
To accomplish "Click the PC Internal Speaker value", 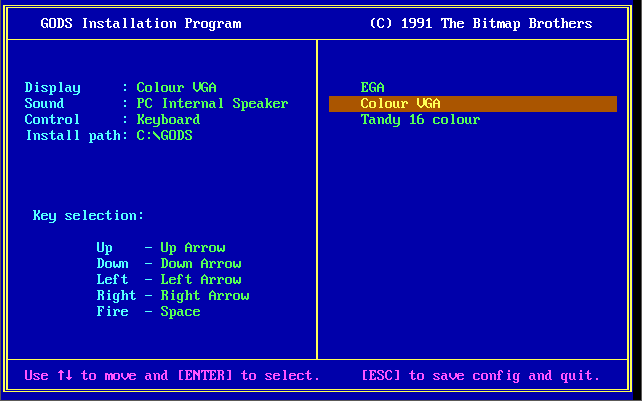I will pyautogui.click(x=212, y=104).
